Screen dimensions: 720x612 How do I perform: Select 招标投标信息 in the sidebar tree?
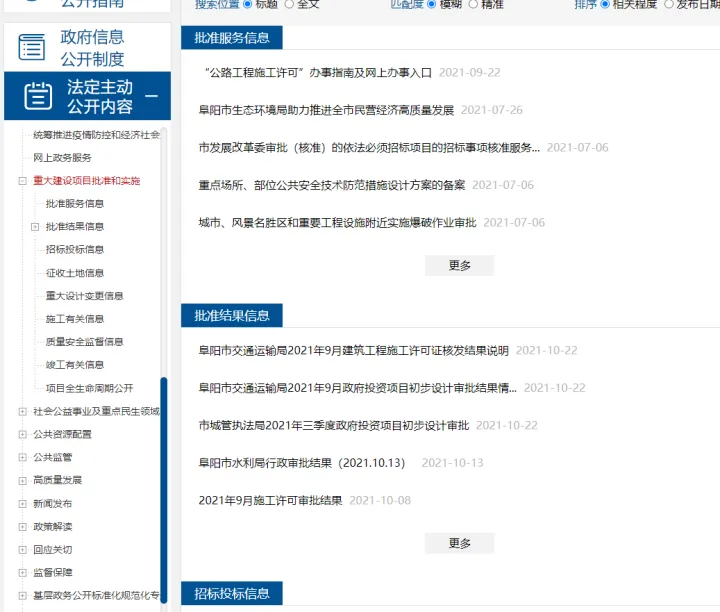coord(75,250)
